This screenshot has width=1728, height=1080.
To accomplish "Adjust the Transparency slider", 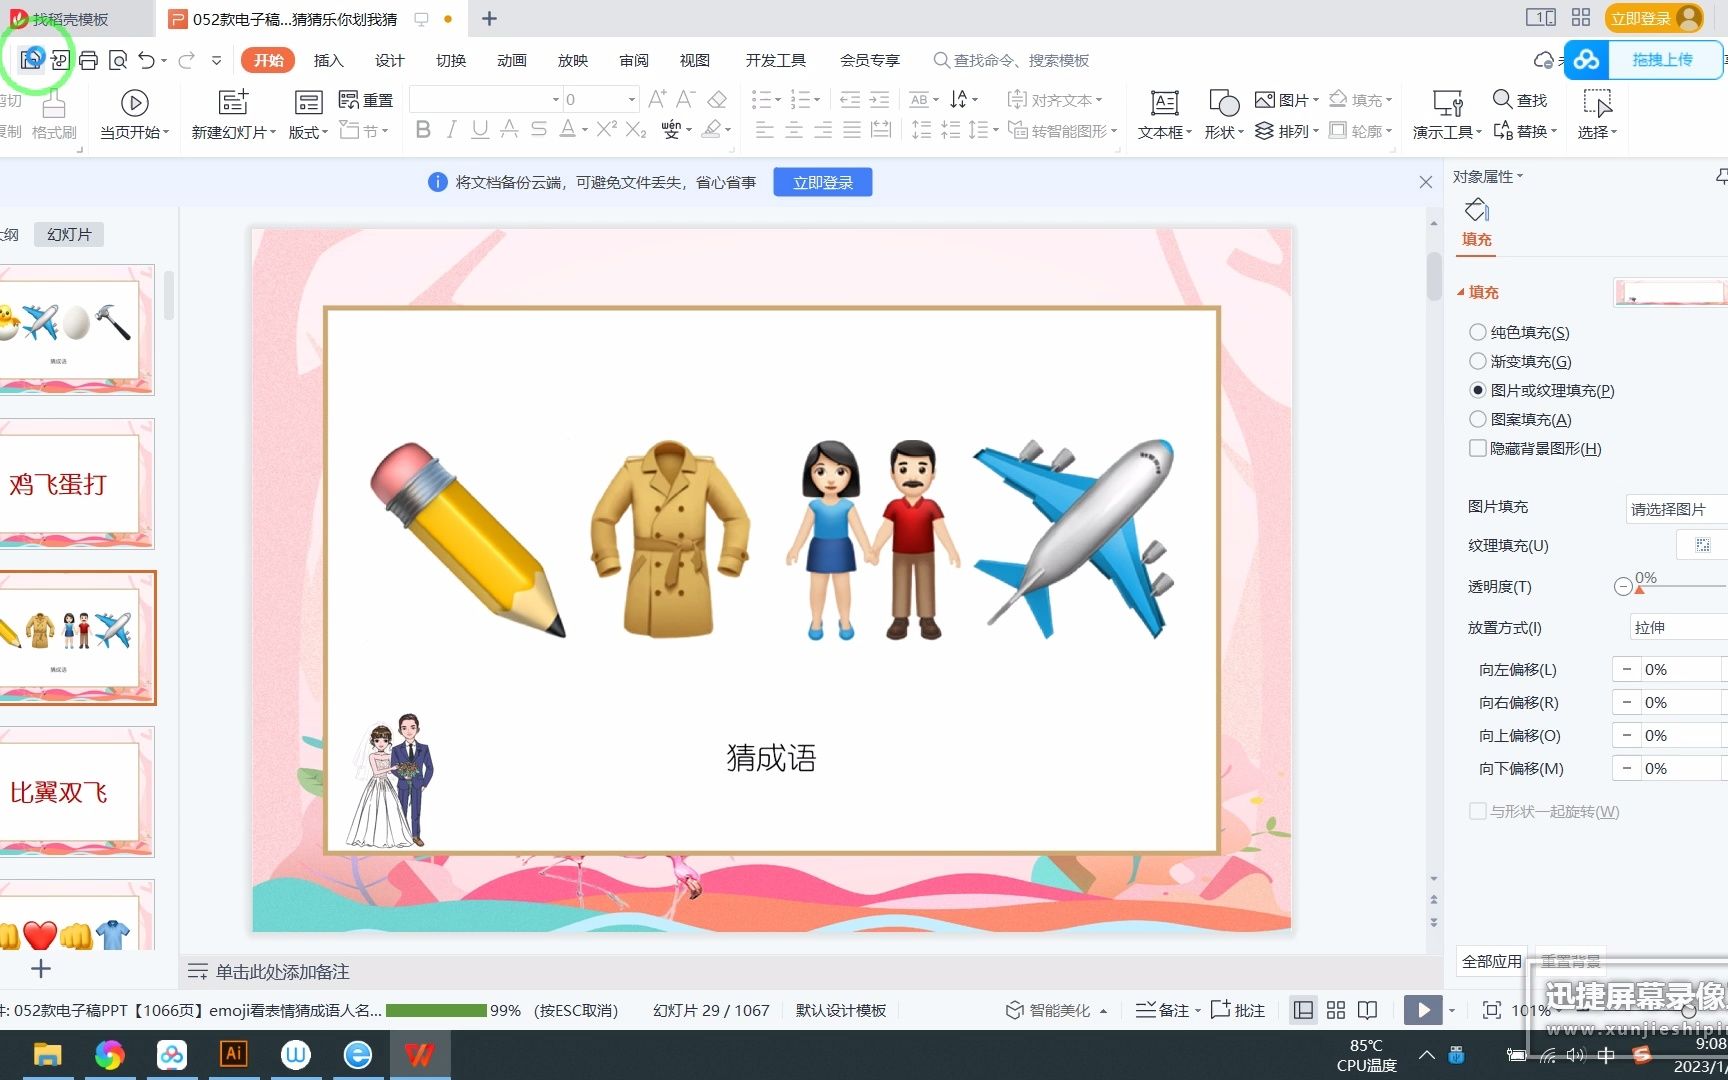I will (x=1640, y=590).
